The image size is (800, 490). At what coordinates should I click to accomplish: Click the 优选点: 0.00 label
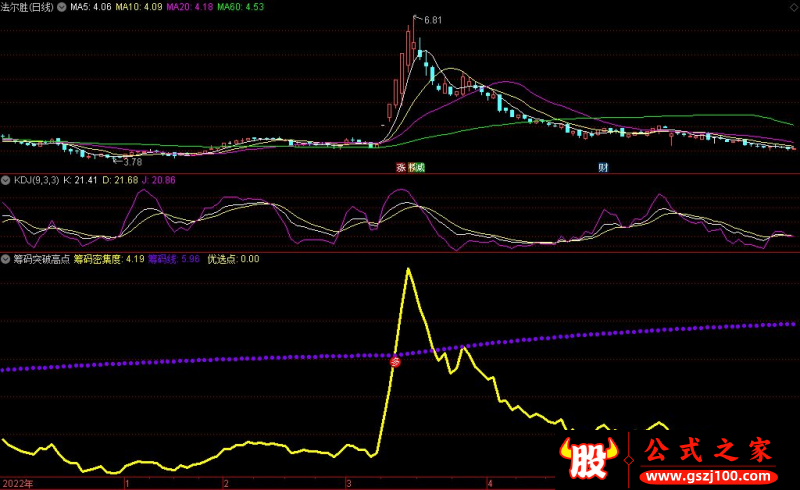(233, 259)
